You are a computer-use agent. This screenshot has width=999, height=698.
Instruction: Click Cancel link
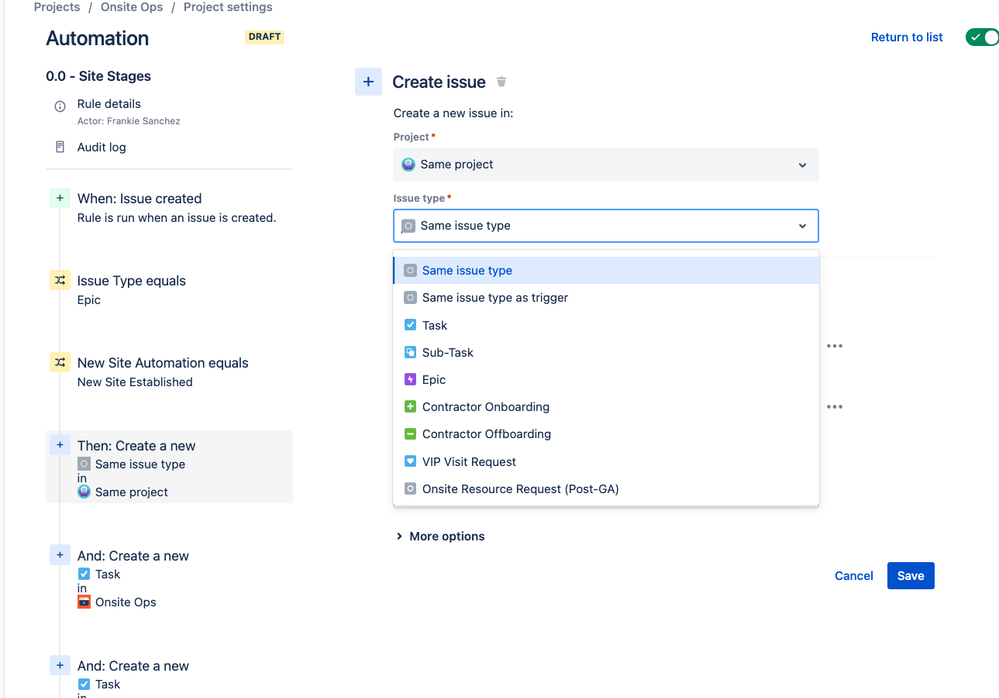pos(854,576)
